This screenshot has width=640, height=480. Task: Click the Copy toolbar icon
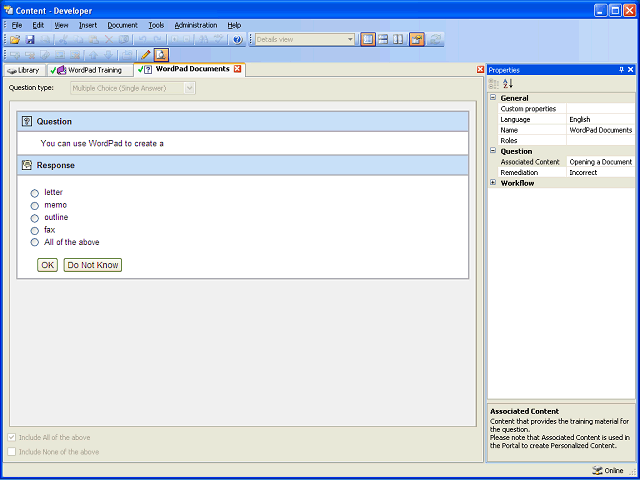click(x=78, y=40)
